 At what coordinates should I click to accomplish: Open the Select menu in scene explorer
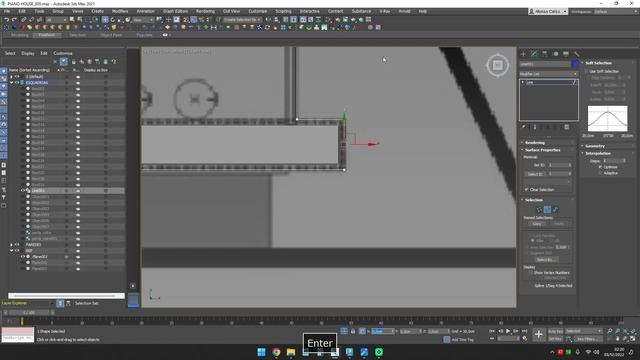(10, 53)
